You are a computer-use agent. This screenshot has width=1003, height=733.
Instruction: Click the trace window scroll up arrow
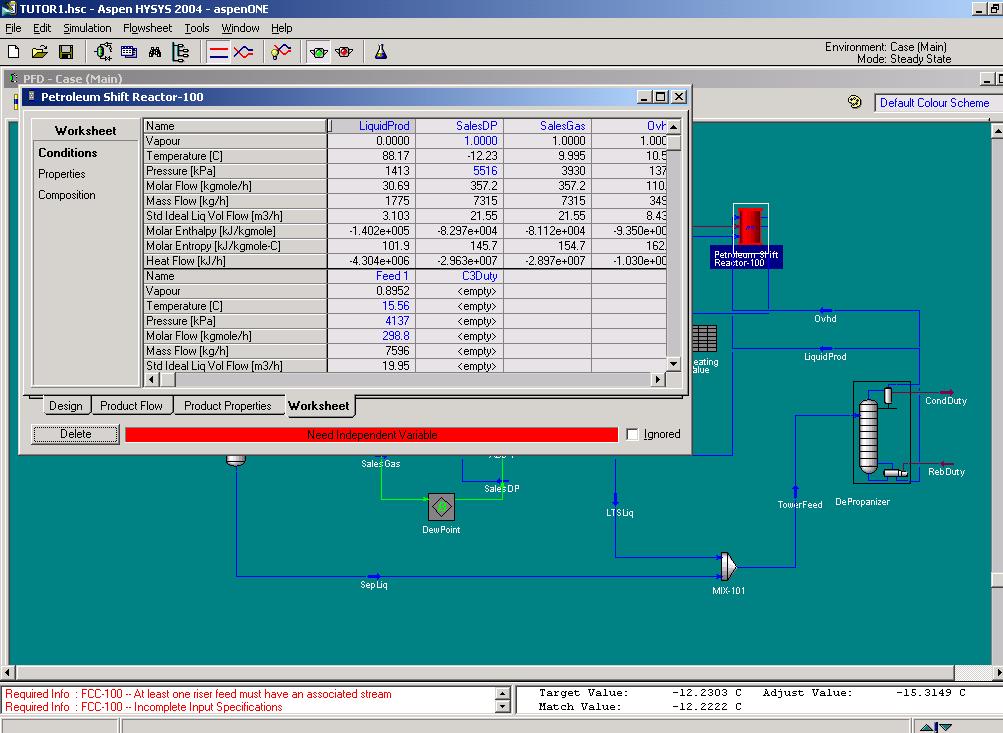pos(503,693)
